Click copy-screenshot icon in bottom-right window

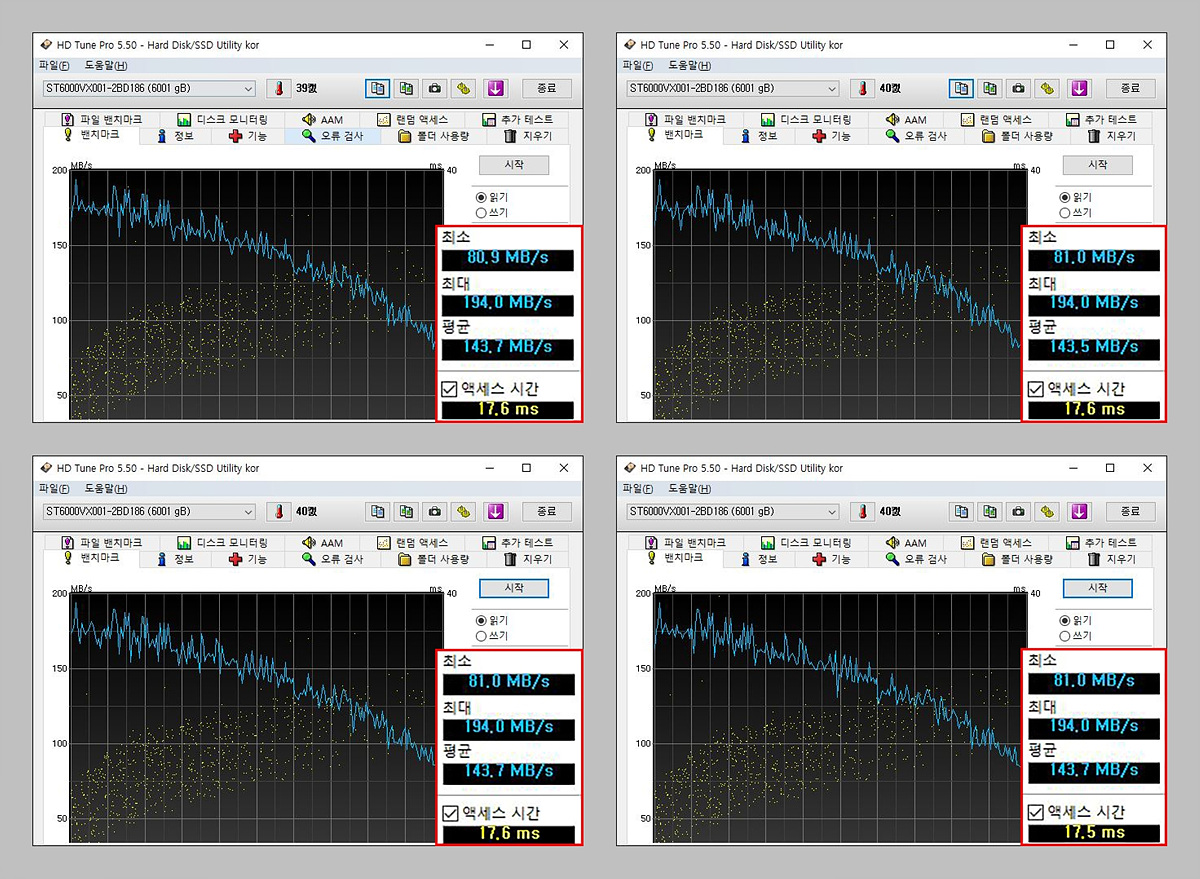coord(990,511)
